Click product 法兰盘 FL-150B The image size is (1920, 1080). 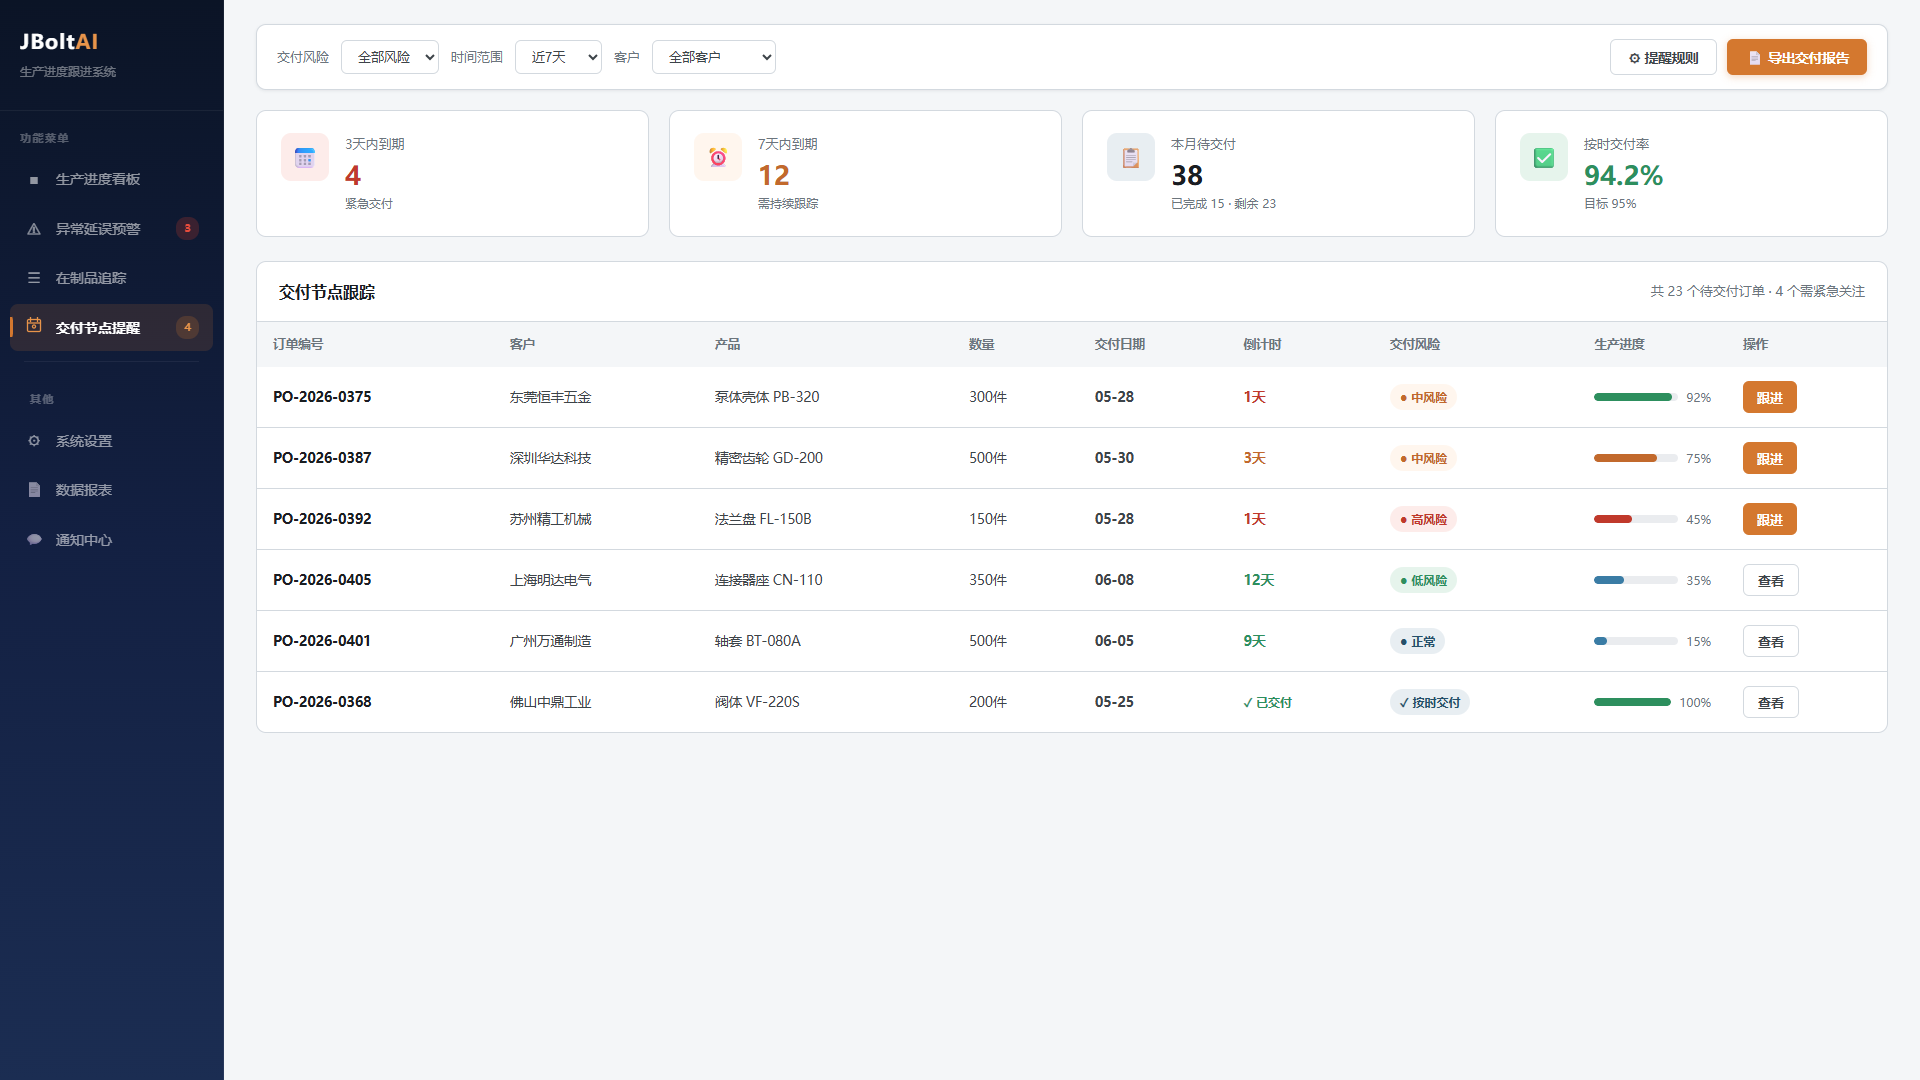click(763, 519)
